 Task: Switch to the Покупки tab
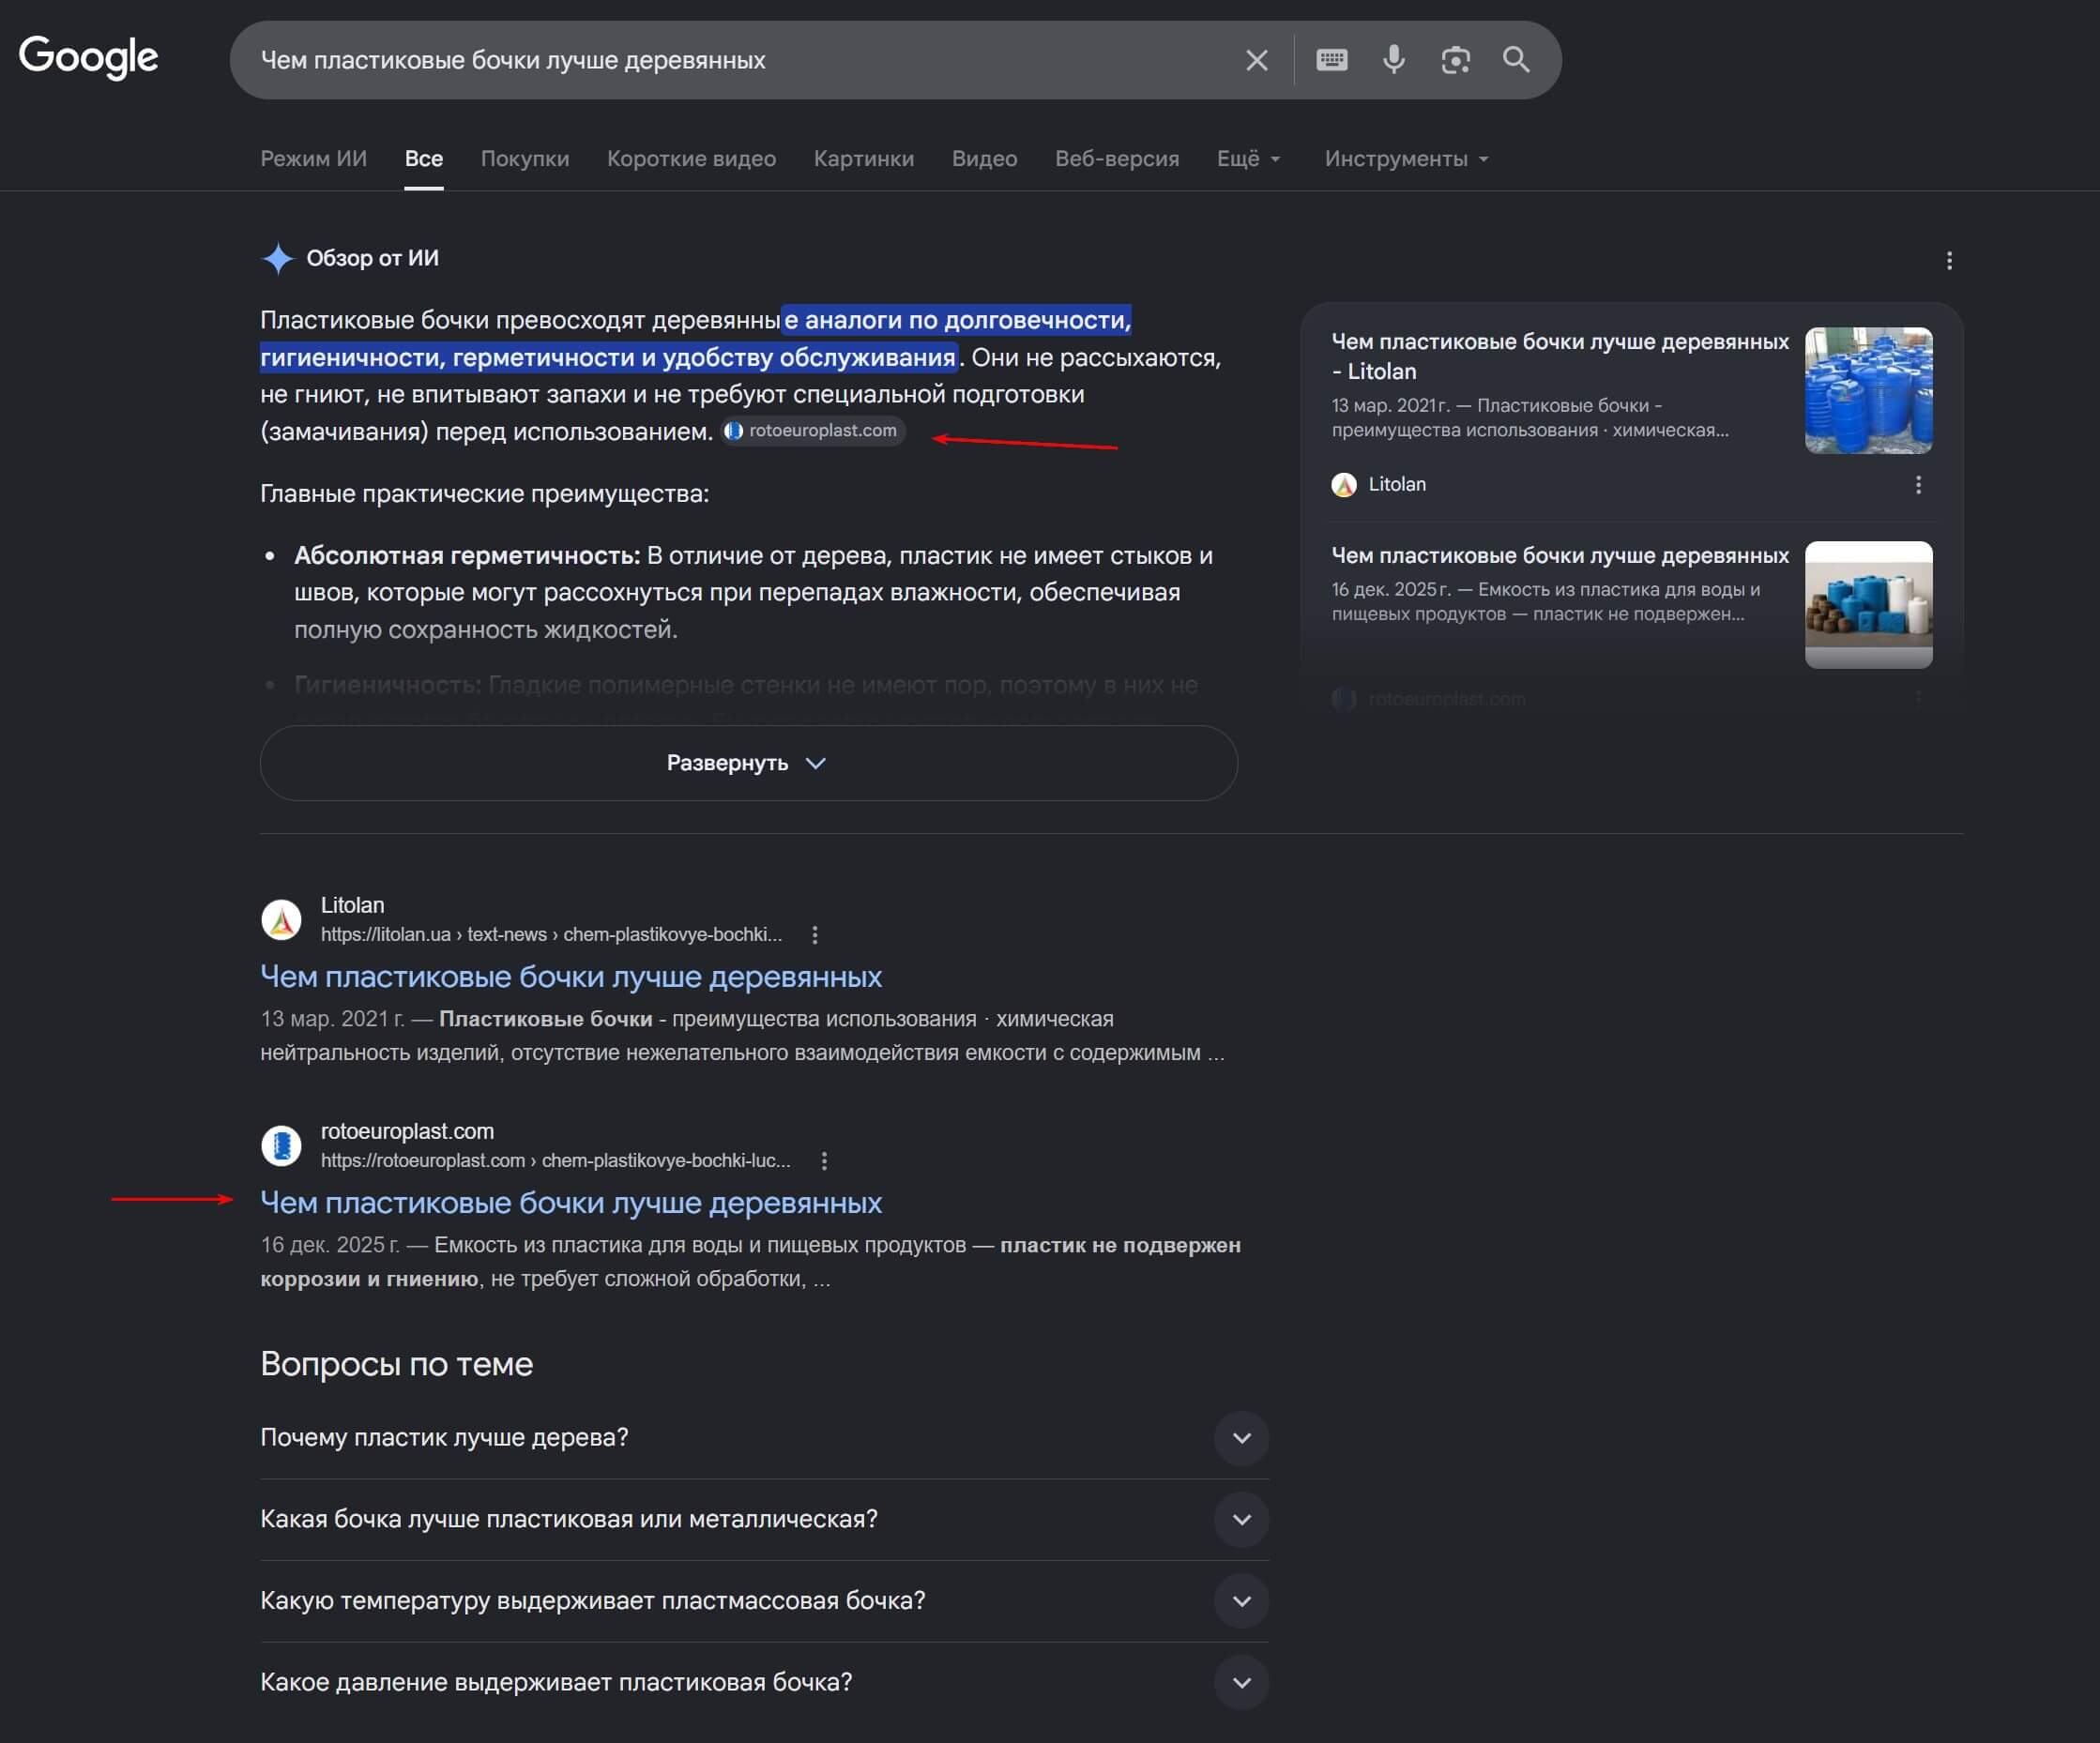tap(525, 159)
